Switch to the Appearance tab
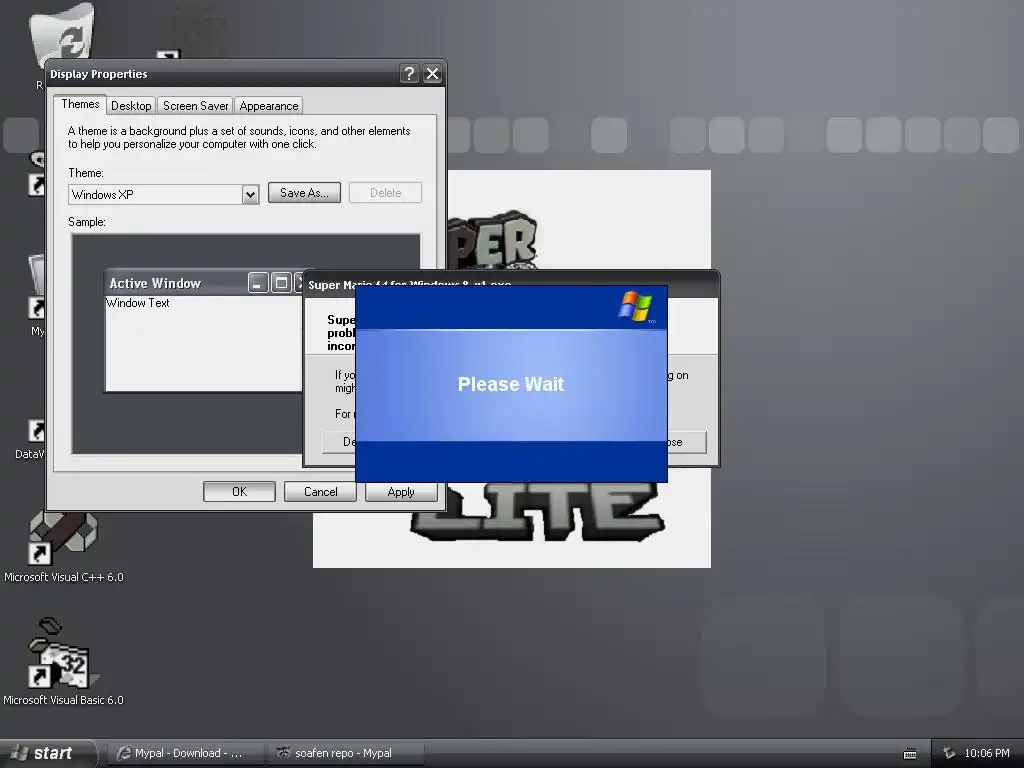1024x768 pixels. pos(268,106)
